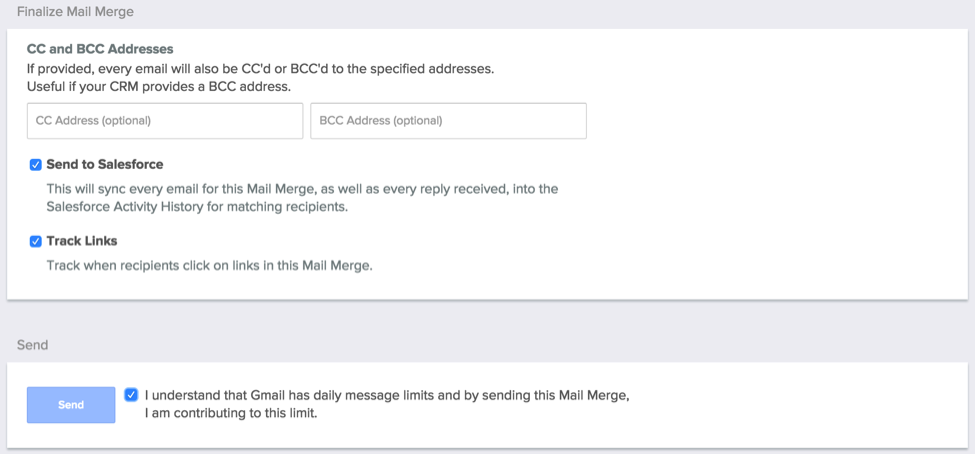Click the CC Address input field
Viewport: 975px width, 455px height.
(165, 121)
